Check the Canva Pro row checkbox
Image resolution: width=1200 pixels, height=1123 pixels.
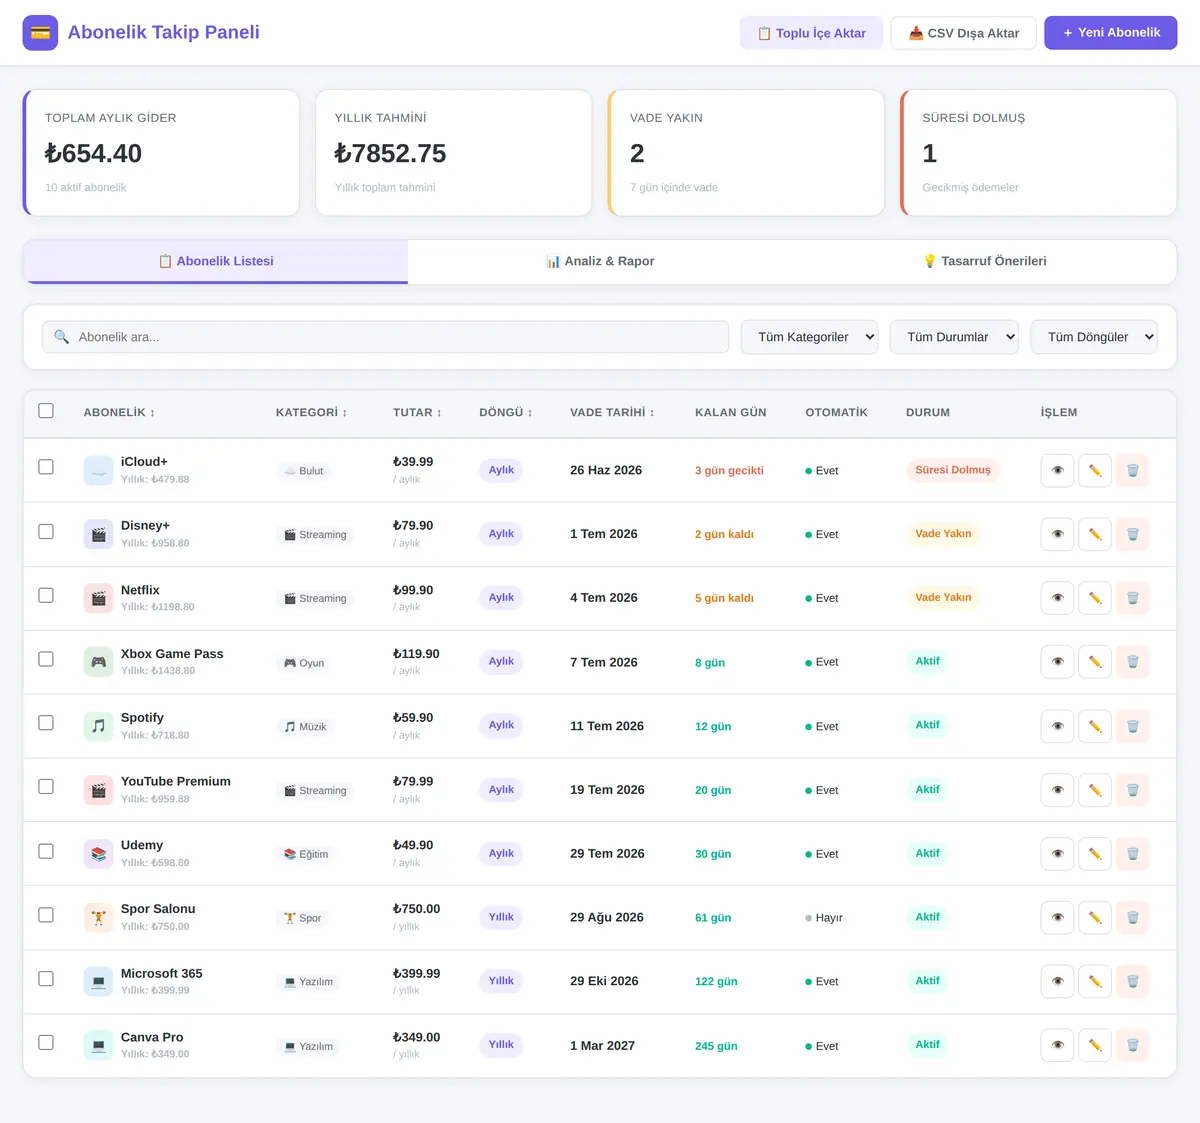coord(46,1043)
